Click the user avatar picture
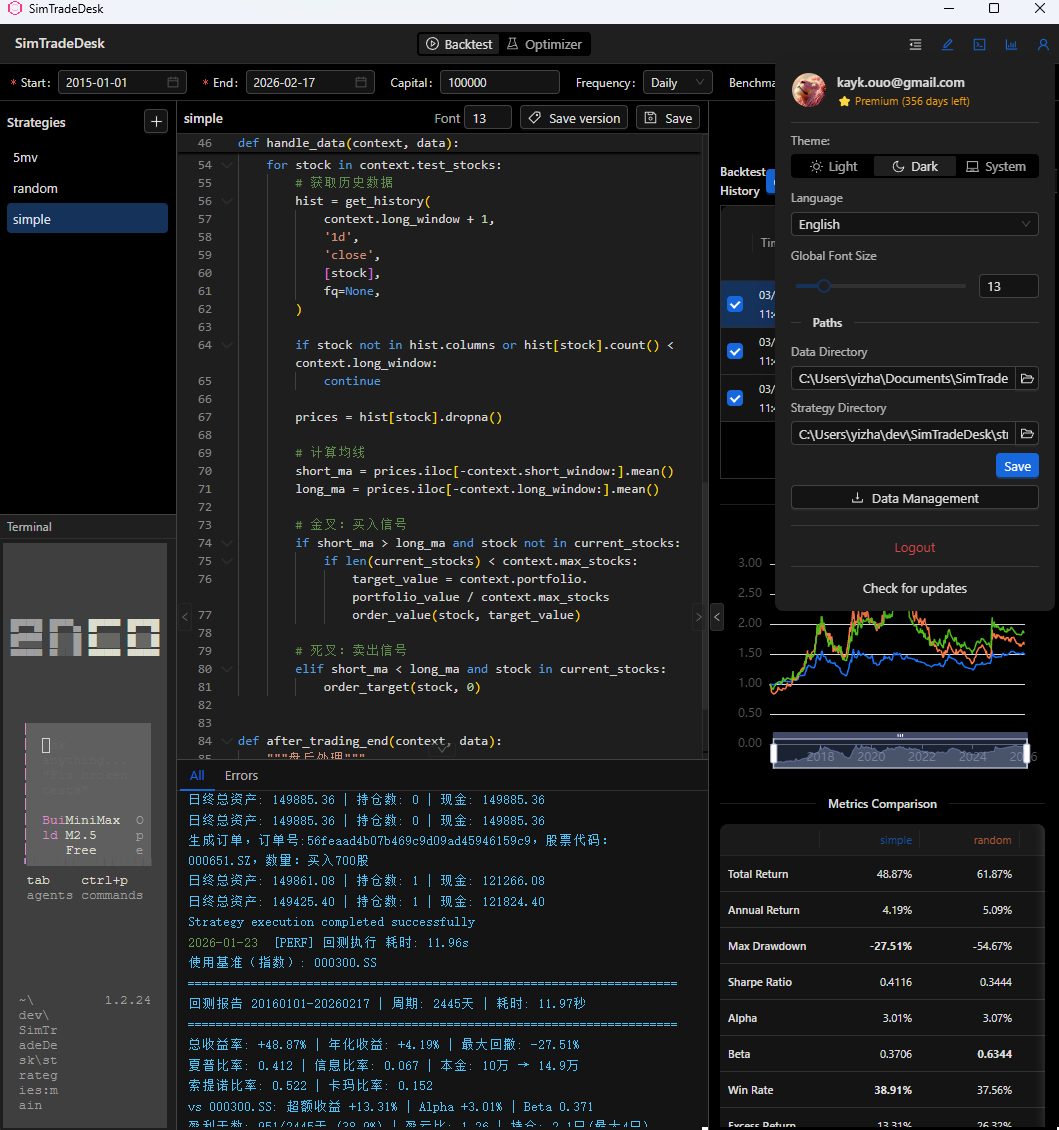The image size is (1059, 1130). pos(809,90)
